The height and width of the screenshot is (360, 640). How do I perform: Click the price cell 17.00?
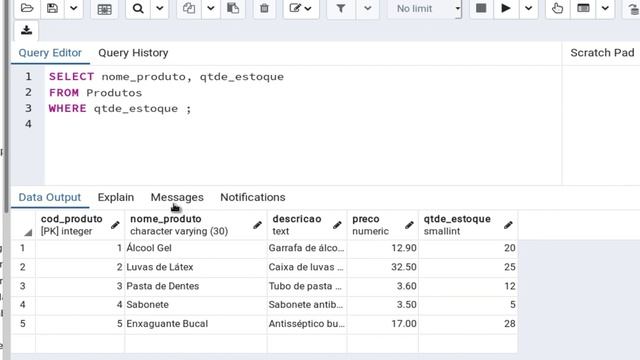(383, 324)
